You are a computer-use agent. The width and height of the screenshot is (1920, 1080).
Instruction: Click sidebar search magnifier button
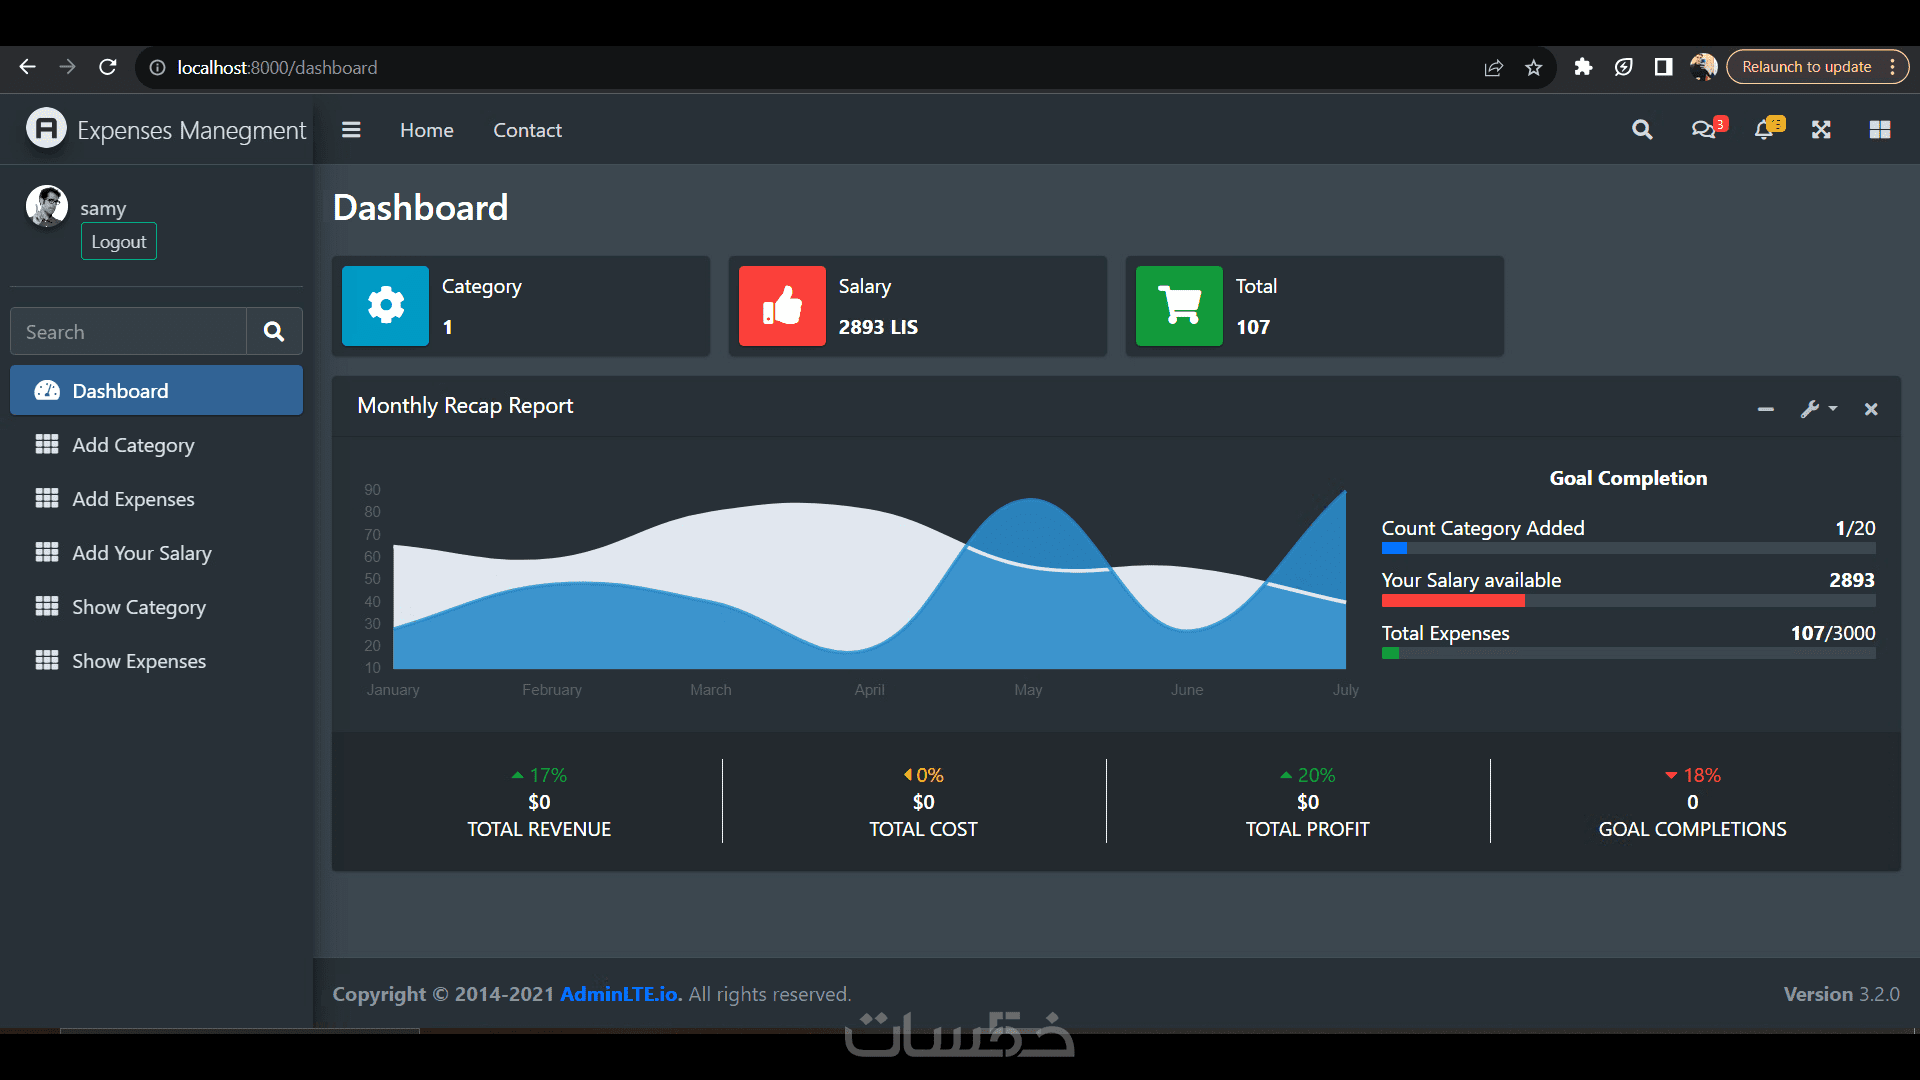point(274,332)
